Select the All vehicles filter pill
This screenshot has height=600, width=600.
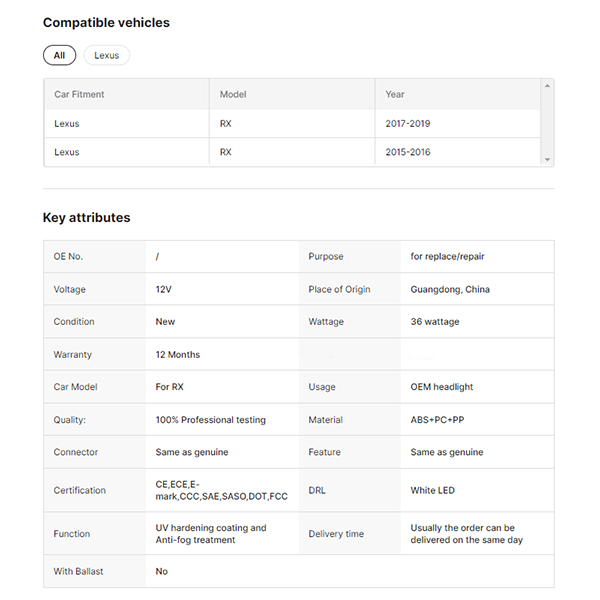pyautogui.click(x=59, y=55)
